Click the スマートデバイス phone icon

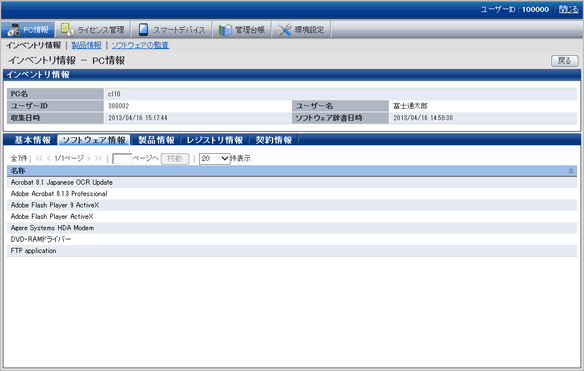[143, 29]
